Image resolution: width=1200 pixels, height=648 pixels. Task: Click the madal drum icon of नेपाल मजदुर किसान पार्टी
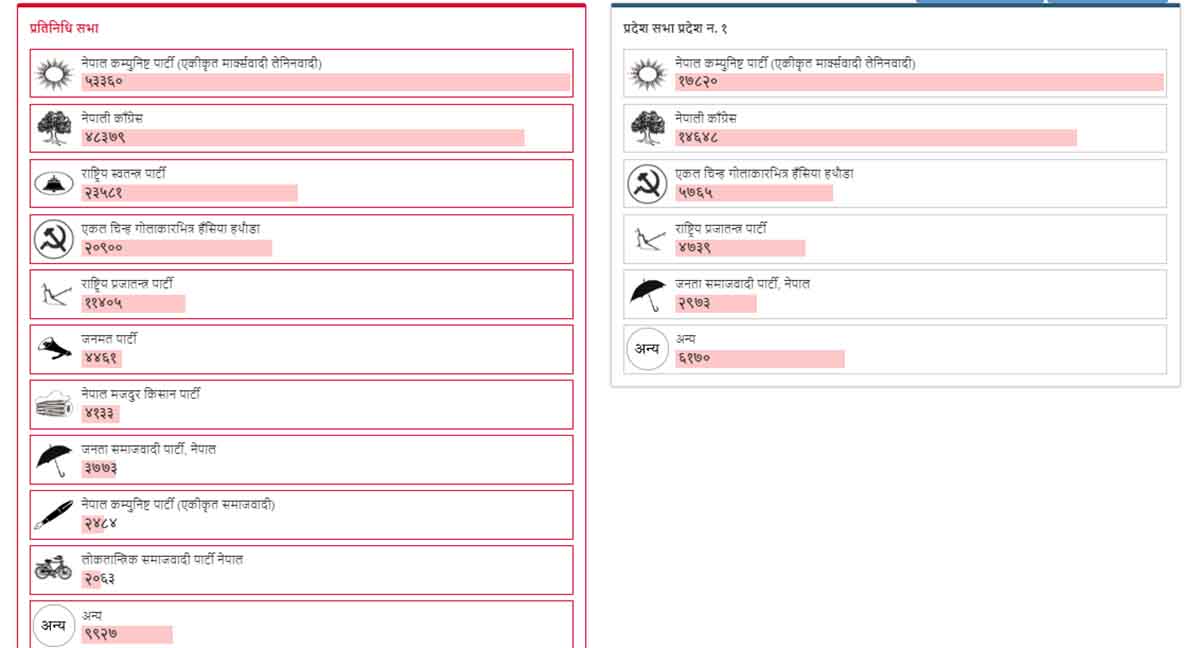coord(53,404)
